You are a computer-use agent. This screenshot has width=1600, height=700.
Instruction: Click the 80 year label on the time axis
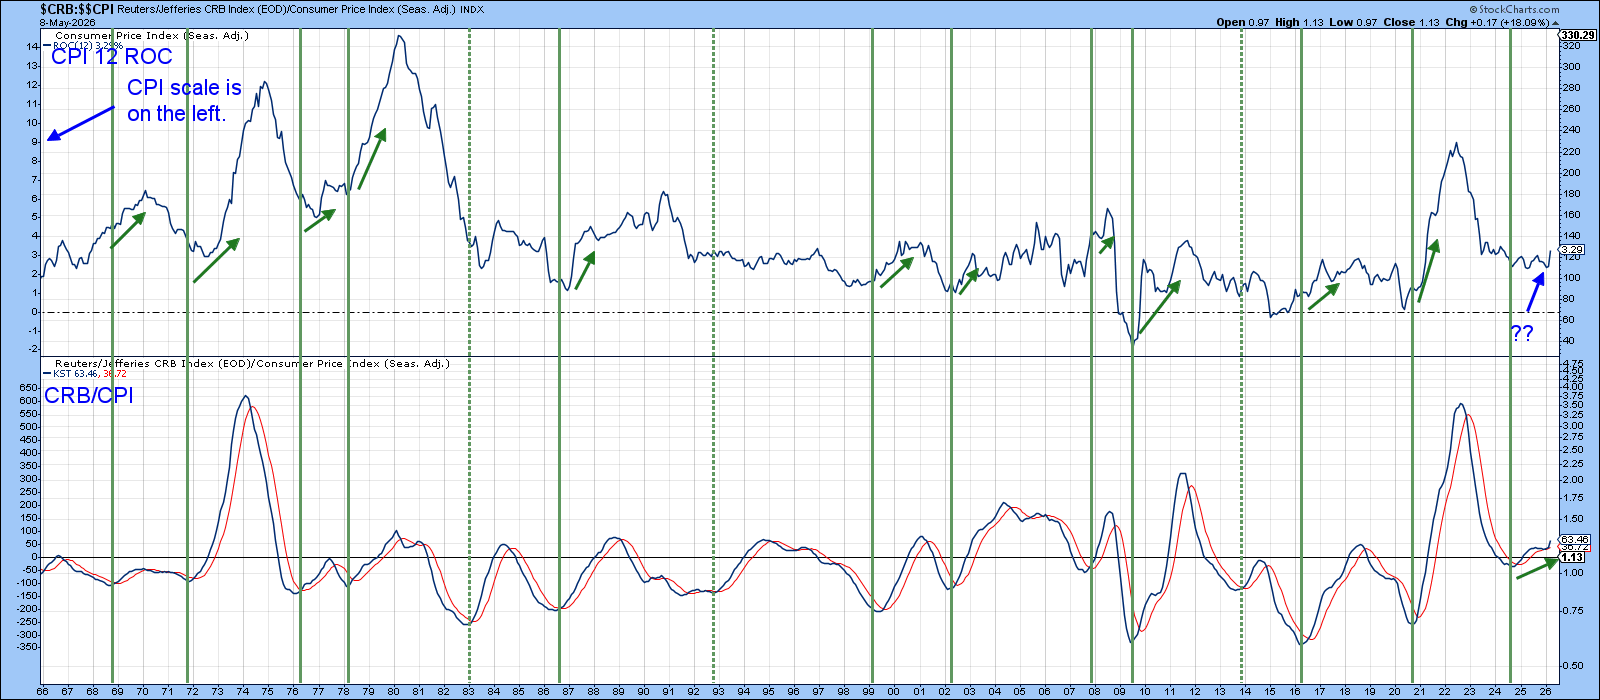pos(393,692)
